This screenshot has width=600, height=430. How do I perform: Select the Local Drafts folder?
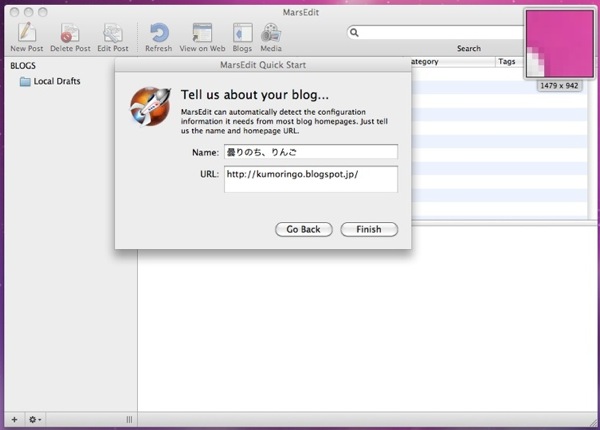pyautogui.click(x=50, y=81)
